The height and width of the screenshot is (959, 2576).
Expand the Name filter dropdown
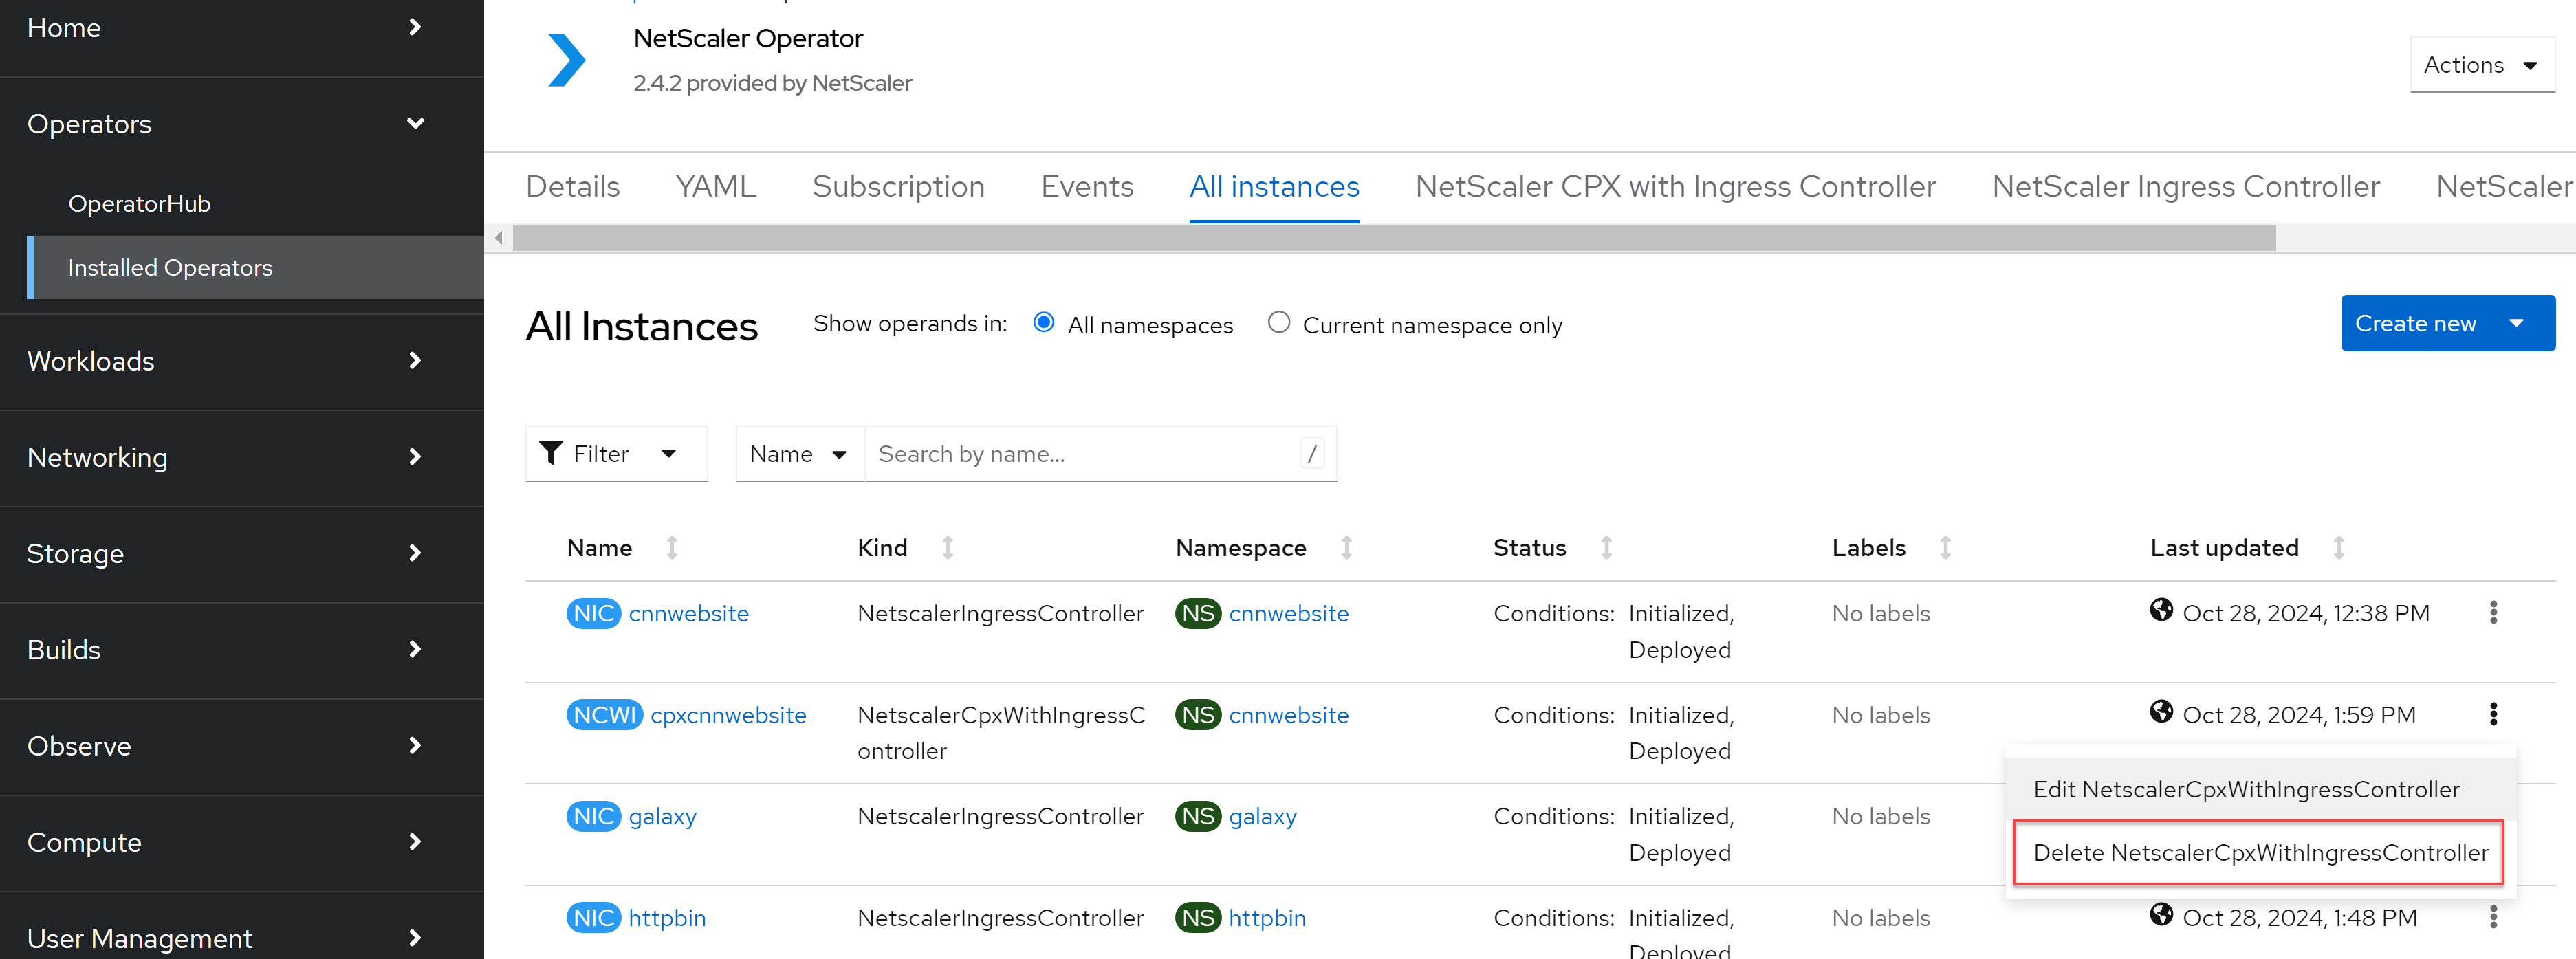[798, 453]
